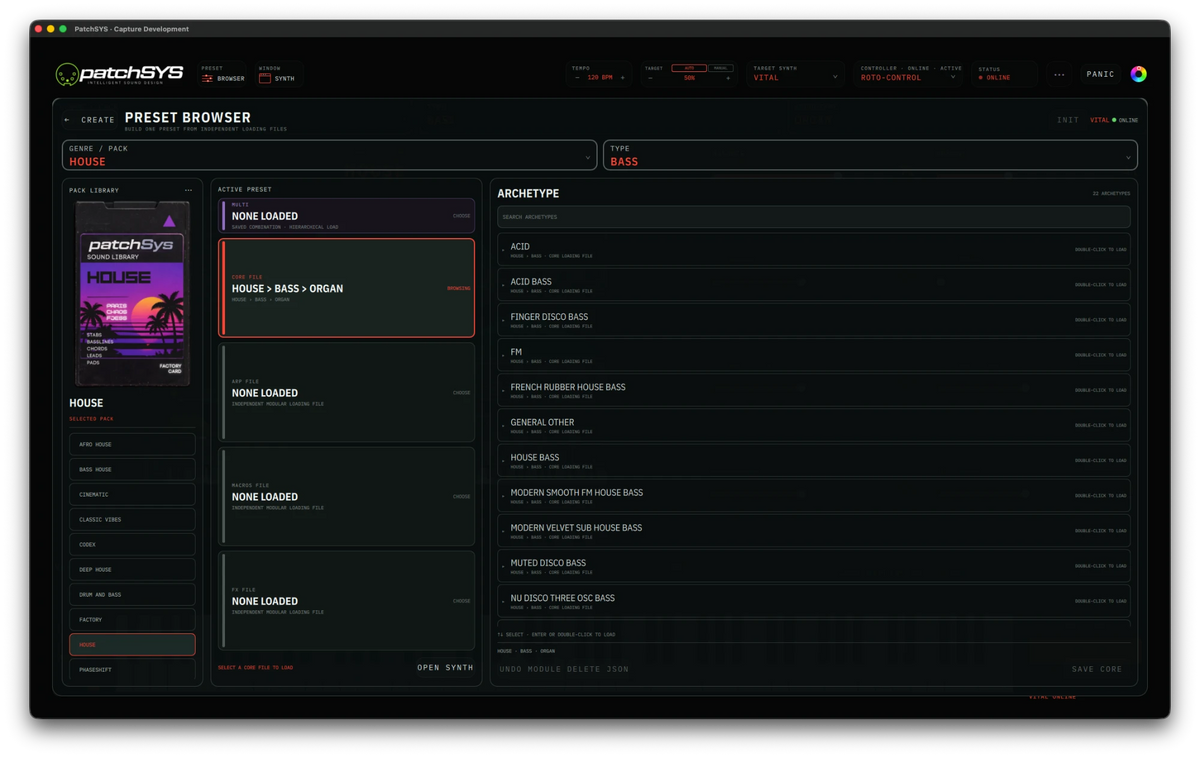
Task: Open the Target Synth VITAL dropdown
Action: pyautogui.click(x=795, y=74)
